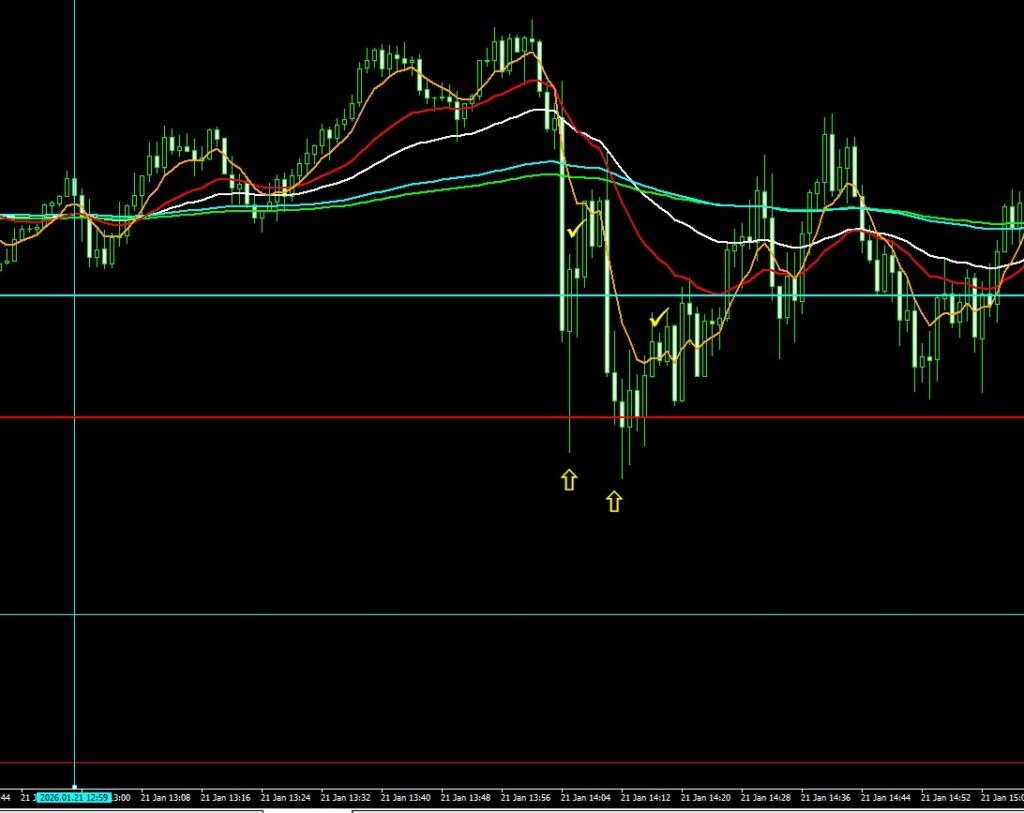Select the lower cyan horizontal line
Viewport: 1024px width, 813px height.
point(300,615)
